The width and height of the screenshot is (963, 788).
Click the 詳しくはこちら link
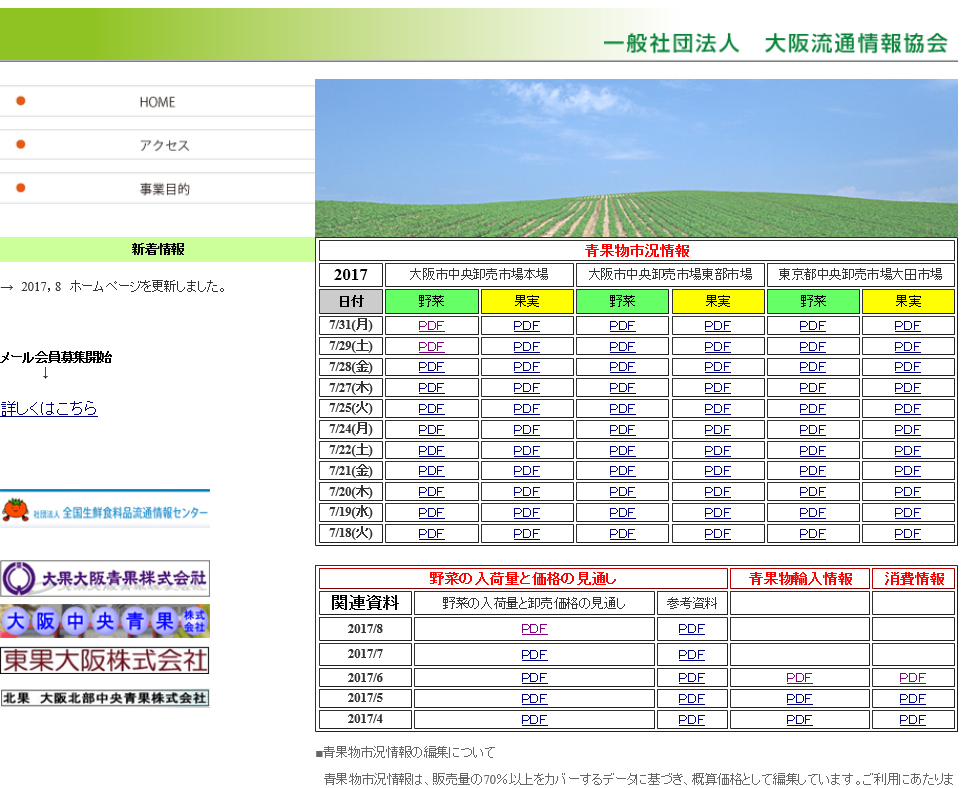point(49,408)
